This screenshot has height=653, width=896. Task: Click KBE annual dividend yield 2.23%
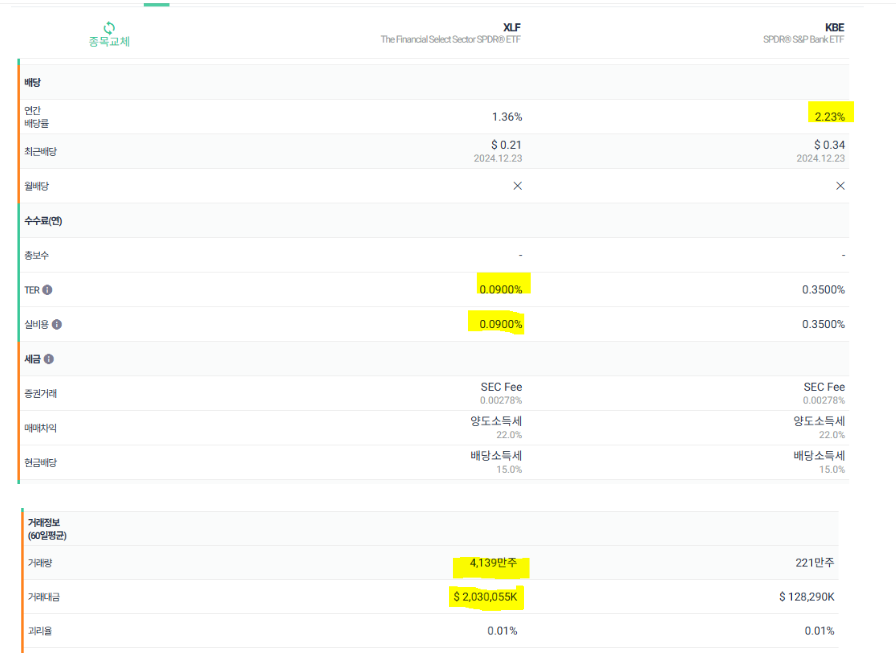830,117
